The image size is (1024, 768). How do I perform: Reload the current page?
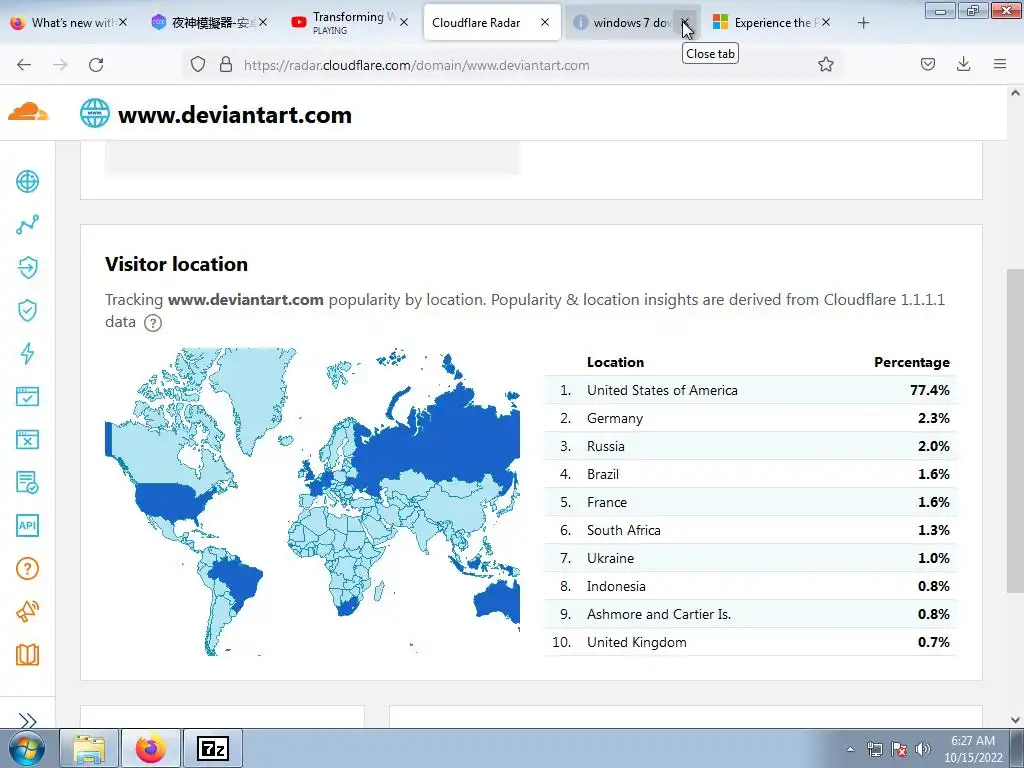tap(96, 64)
